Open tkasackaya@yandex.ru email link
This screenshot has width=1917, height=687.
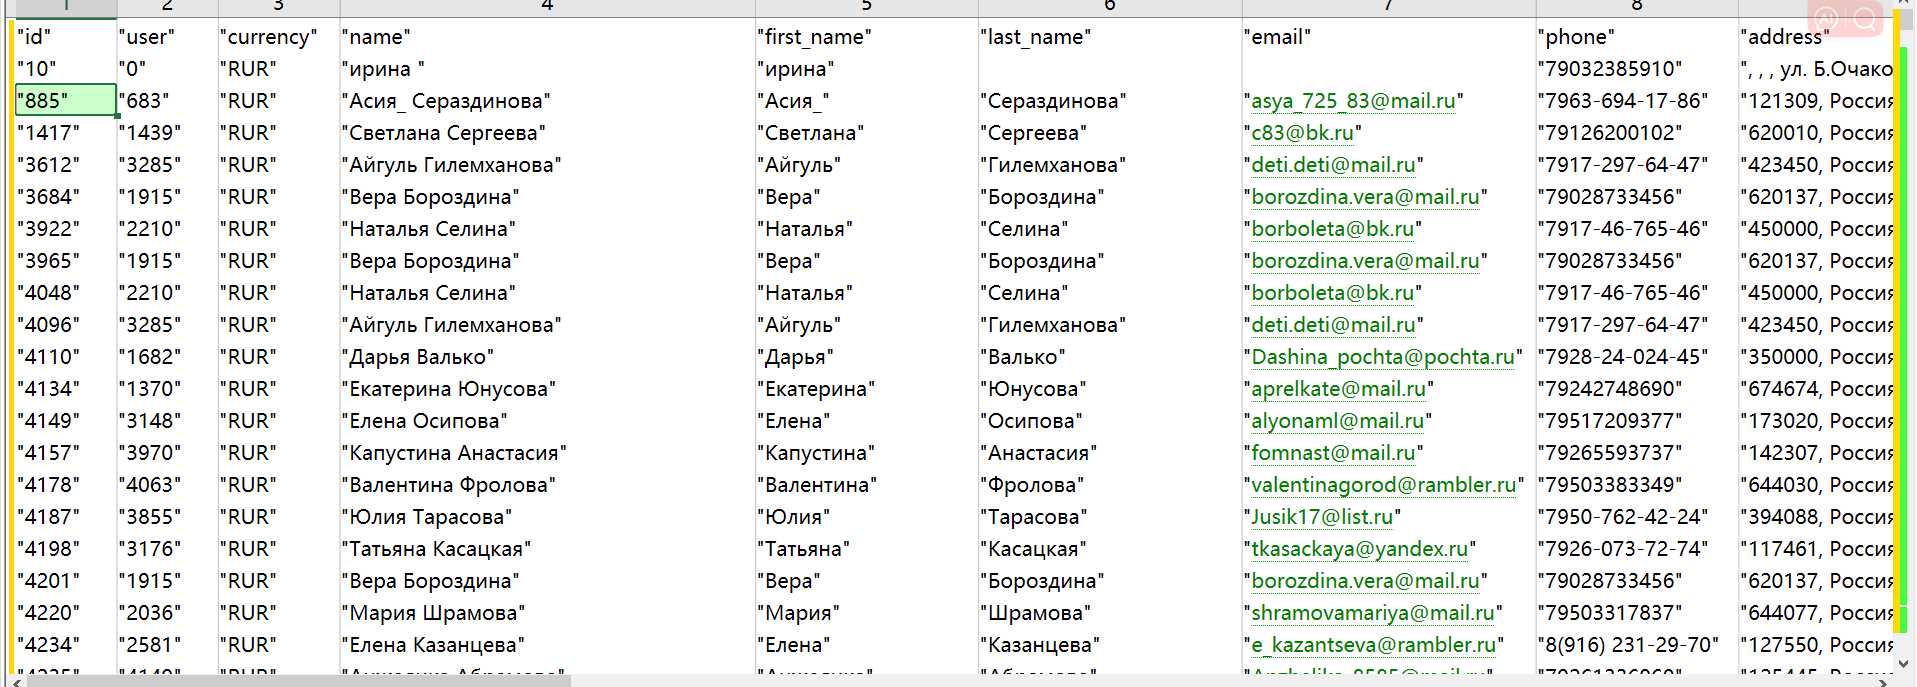[x=1359, y=549]
